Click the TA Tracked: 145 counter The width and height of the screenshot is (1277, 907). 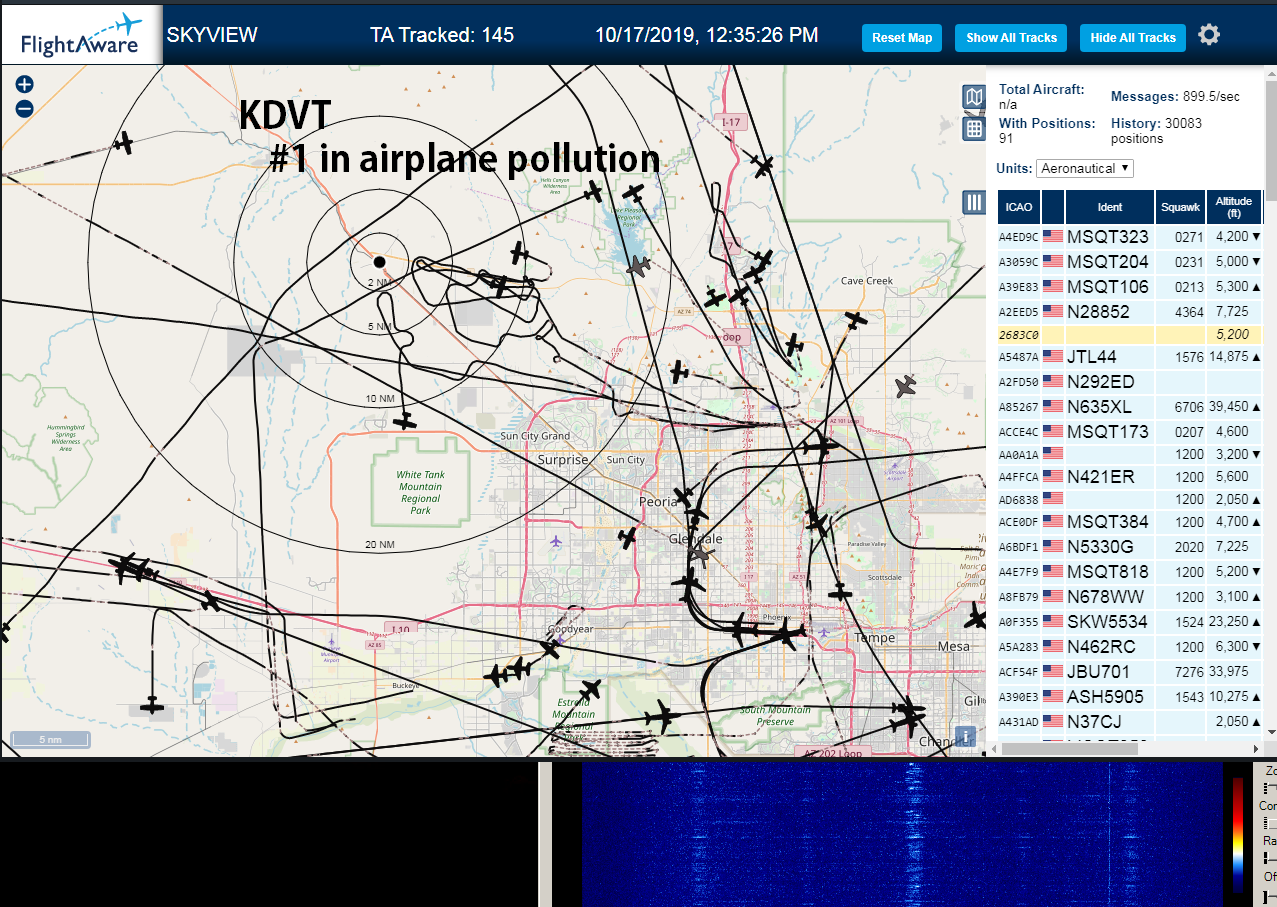pyautogui.click(x=442, y=35)
